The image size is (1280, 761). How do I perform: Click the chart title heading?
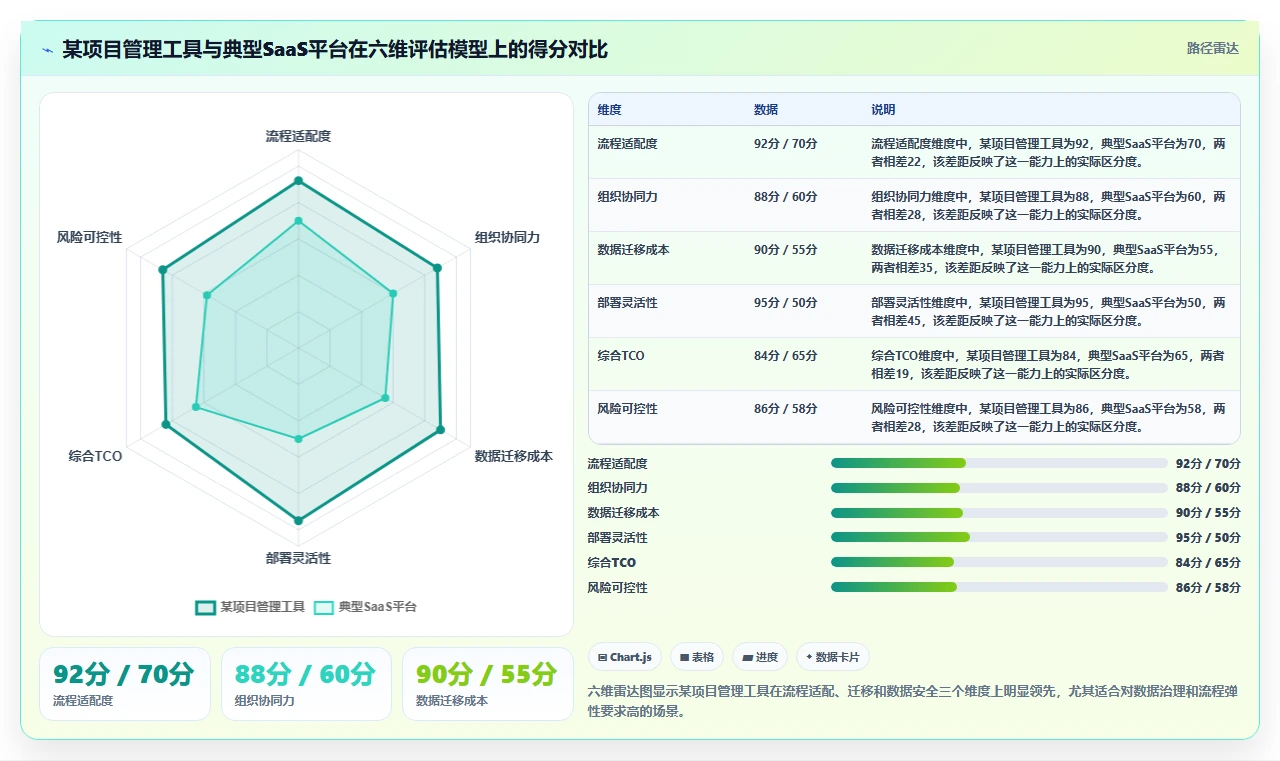point(335,50)
